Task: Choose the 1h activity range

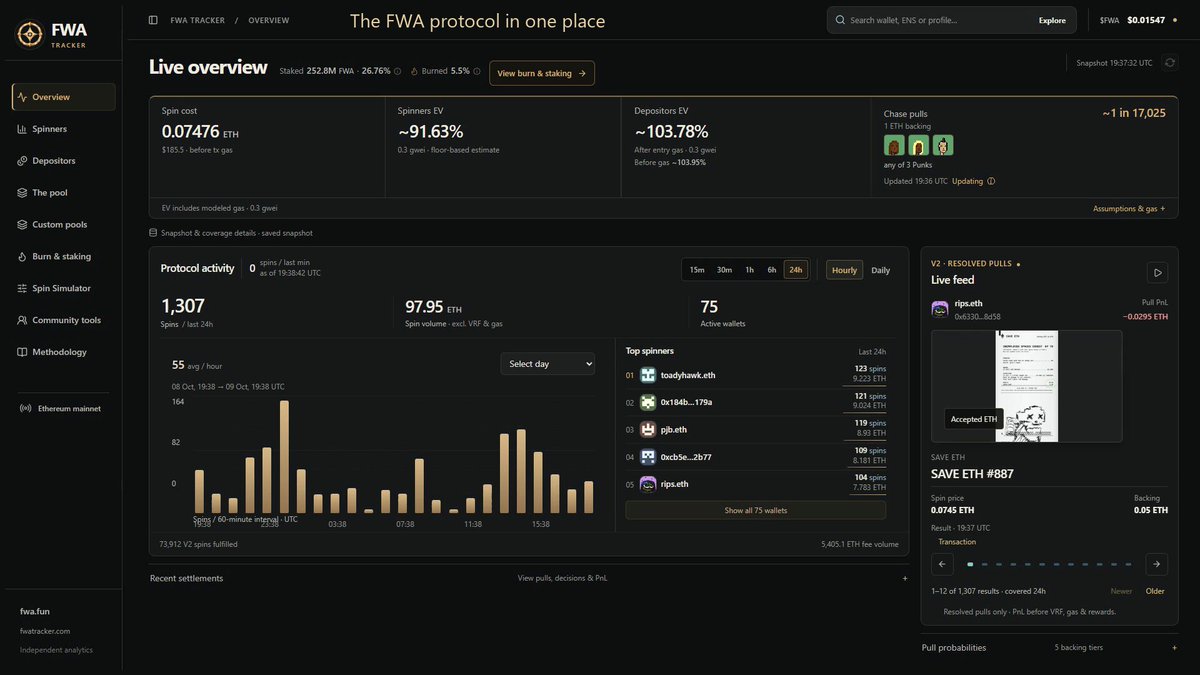Action: pos(749,270)
